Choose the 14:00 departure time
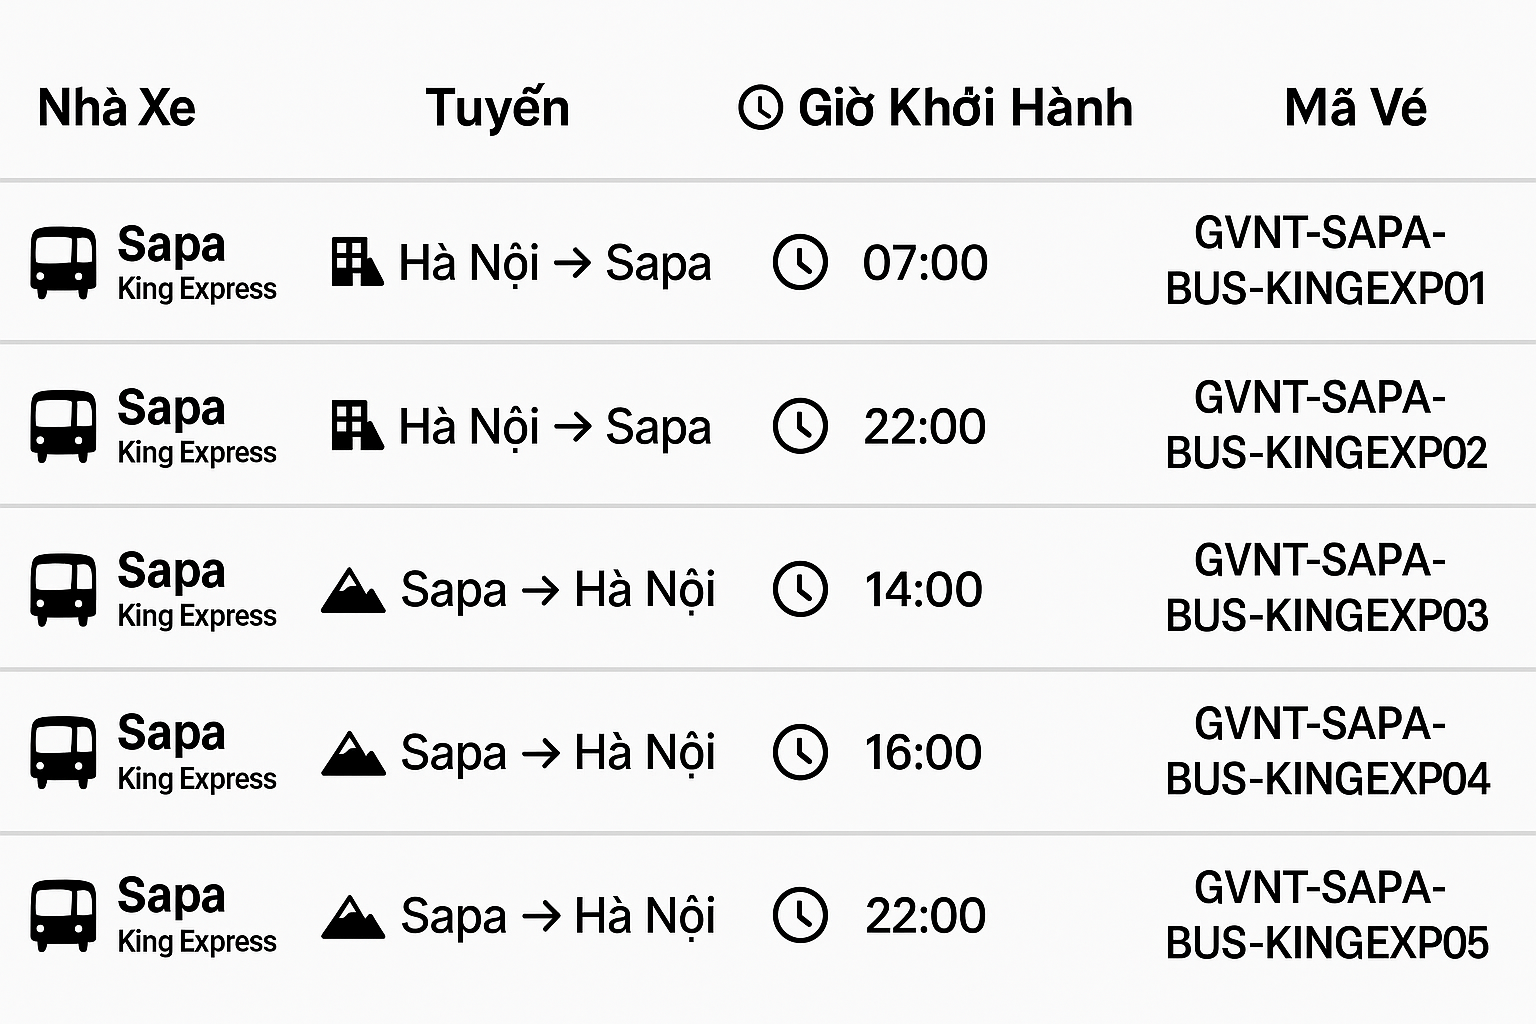 pyautogui.click(x=923, y=590)
